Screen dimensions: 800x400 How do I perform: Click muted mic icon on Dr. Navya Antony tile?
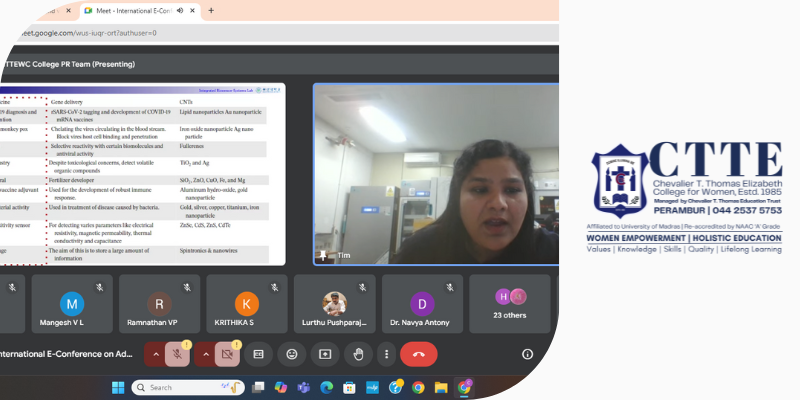click(450, 288)
